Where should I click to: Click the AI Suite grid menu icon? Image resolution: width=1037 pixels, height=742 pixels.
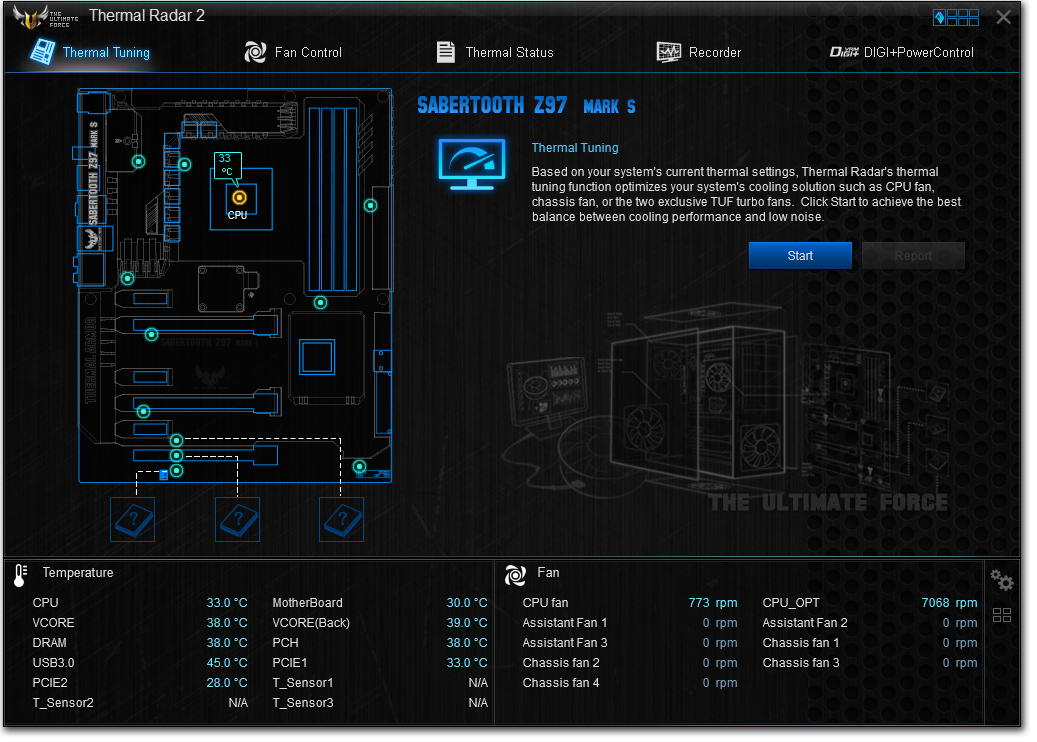coord(956,17)
